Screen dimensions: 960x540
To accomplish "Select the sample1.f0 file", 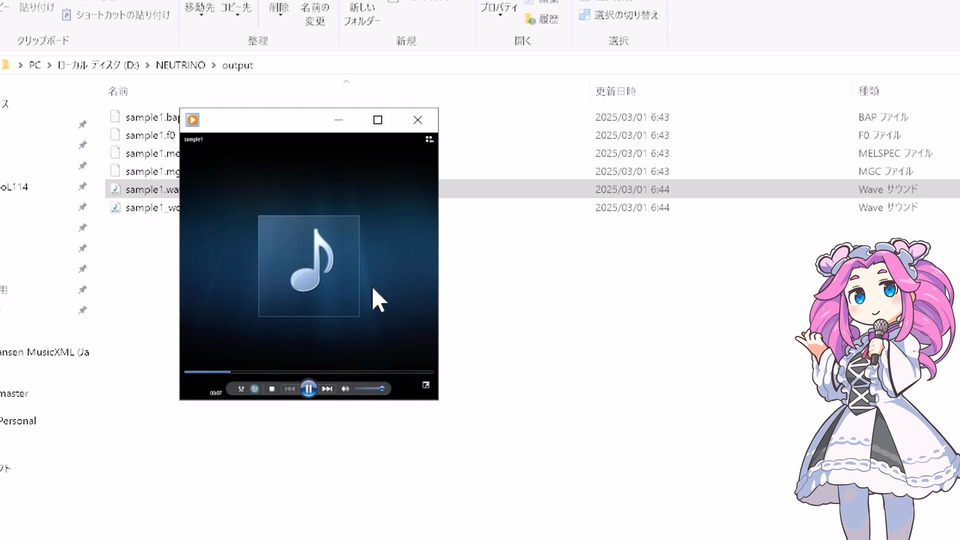I will (150, 135).
